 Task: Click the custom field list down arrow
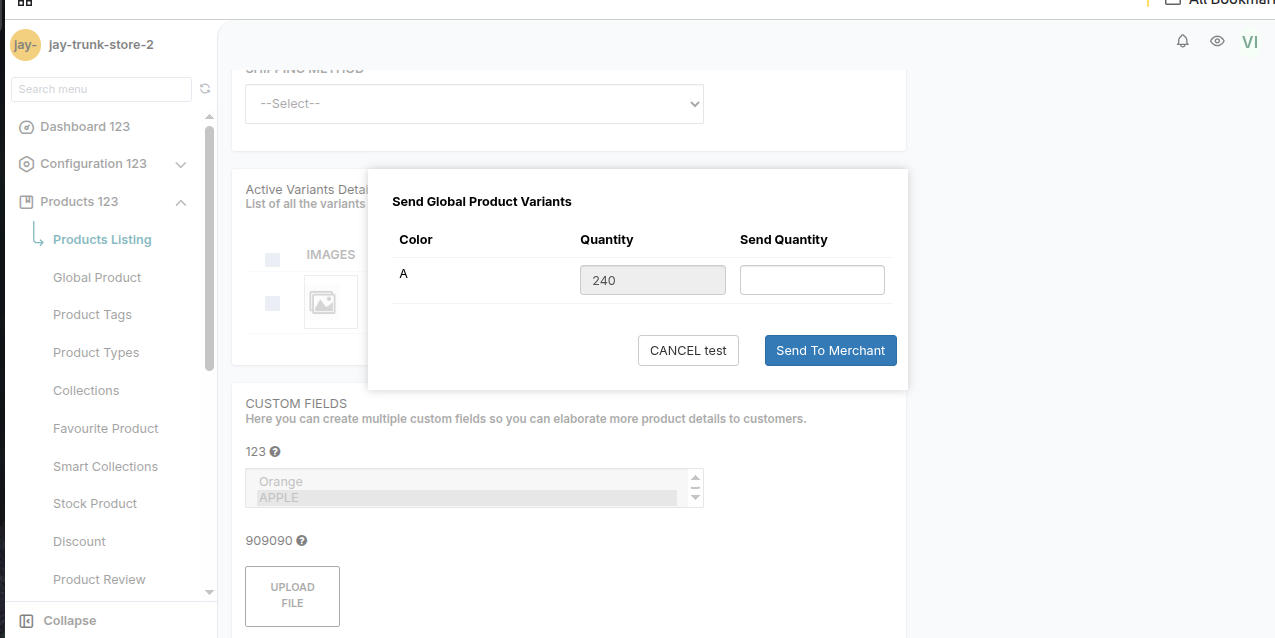695,497
